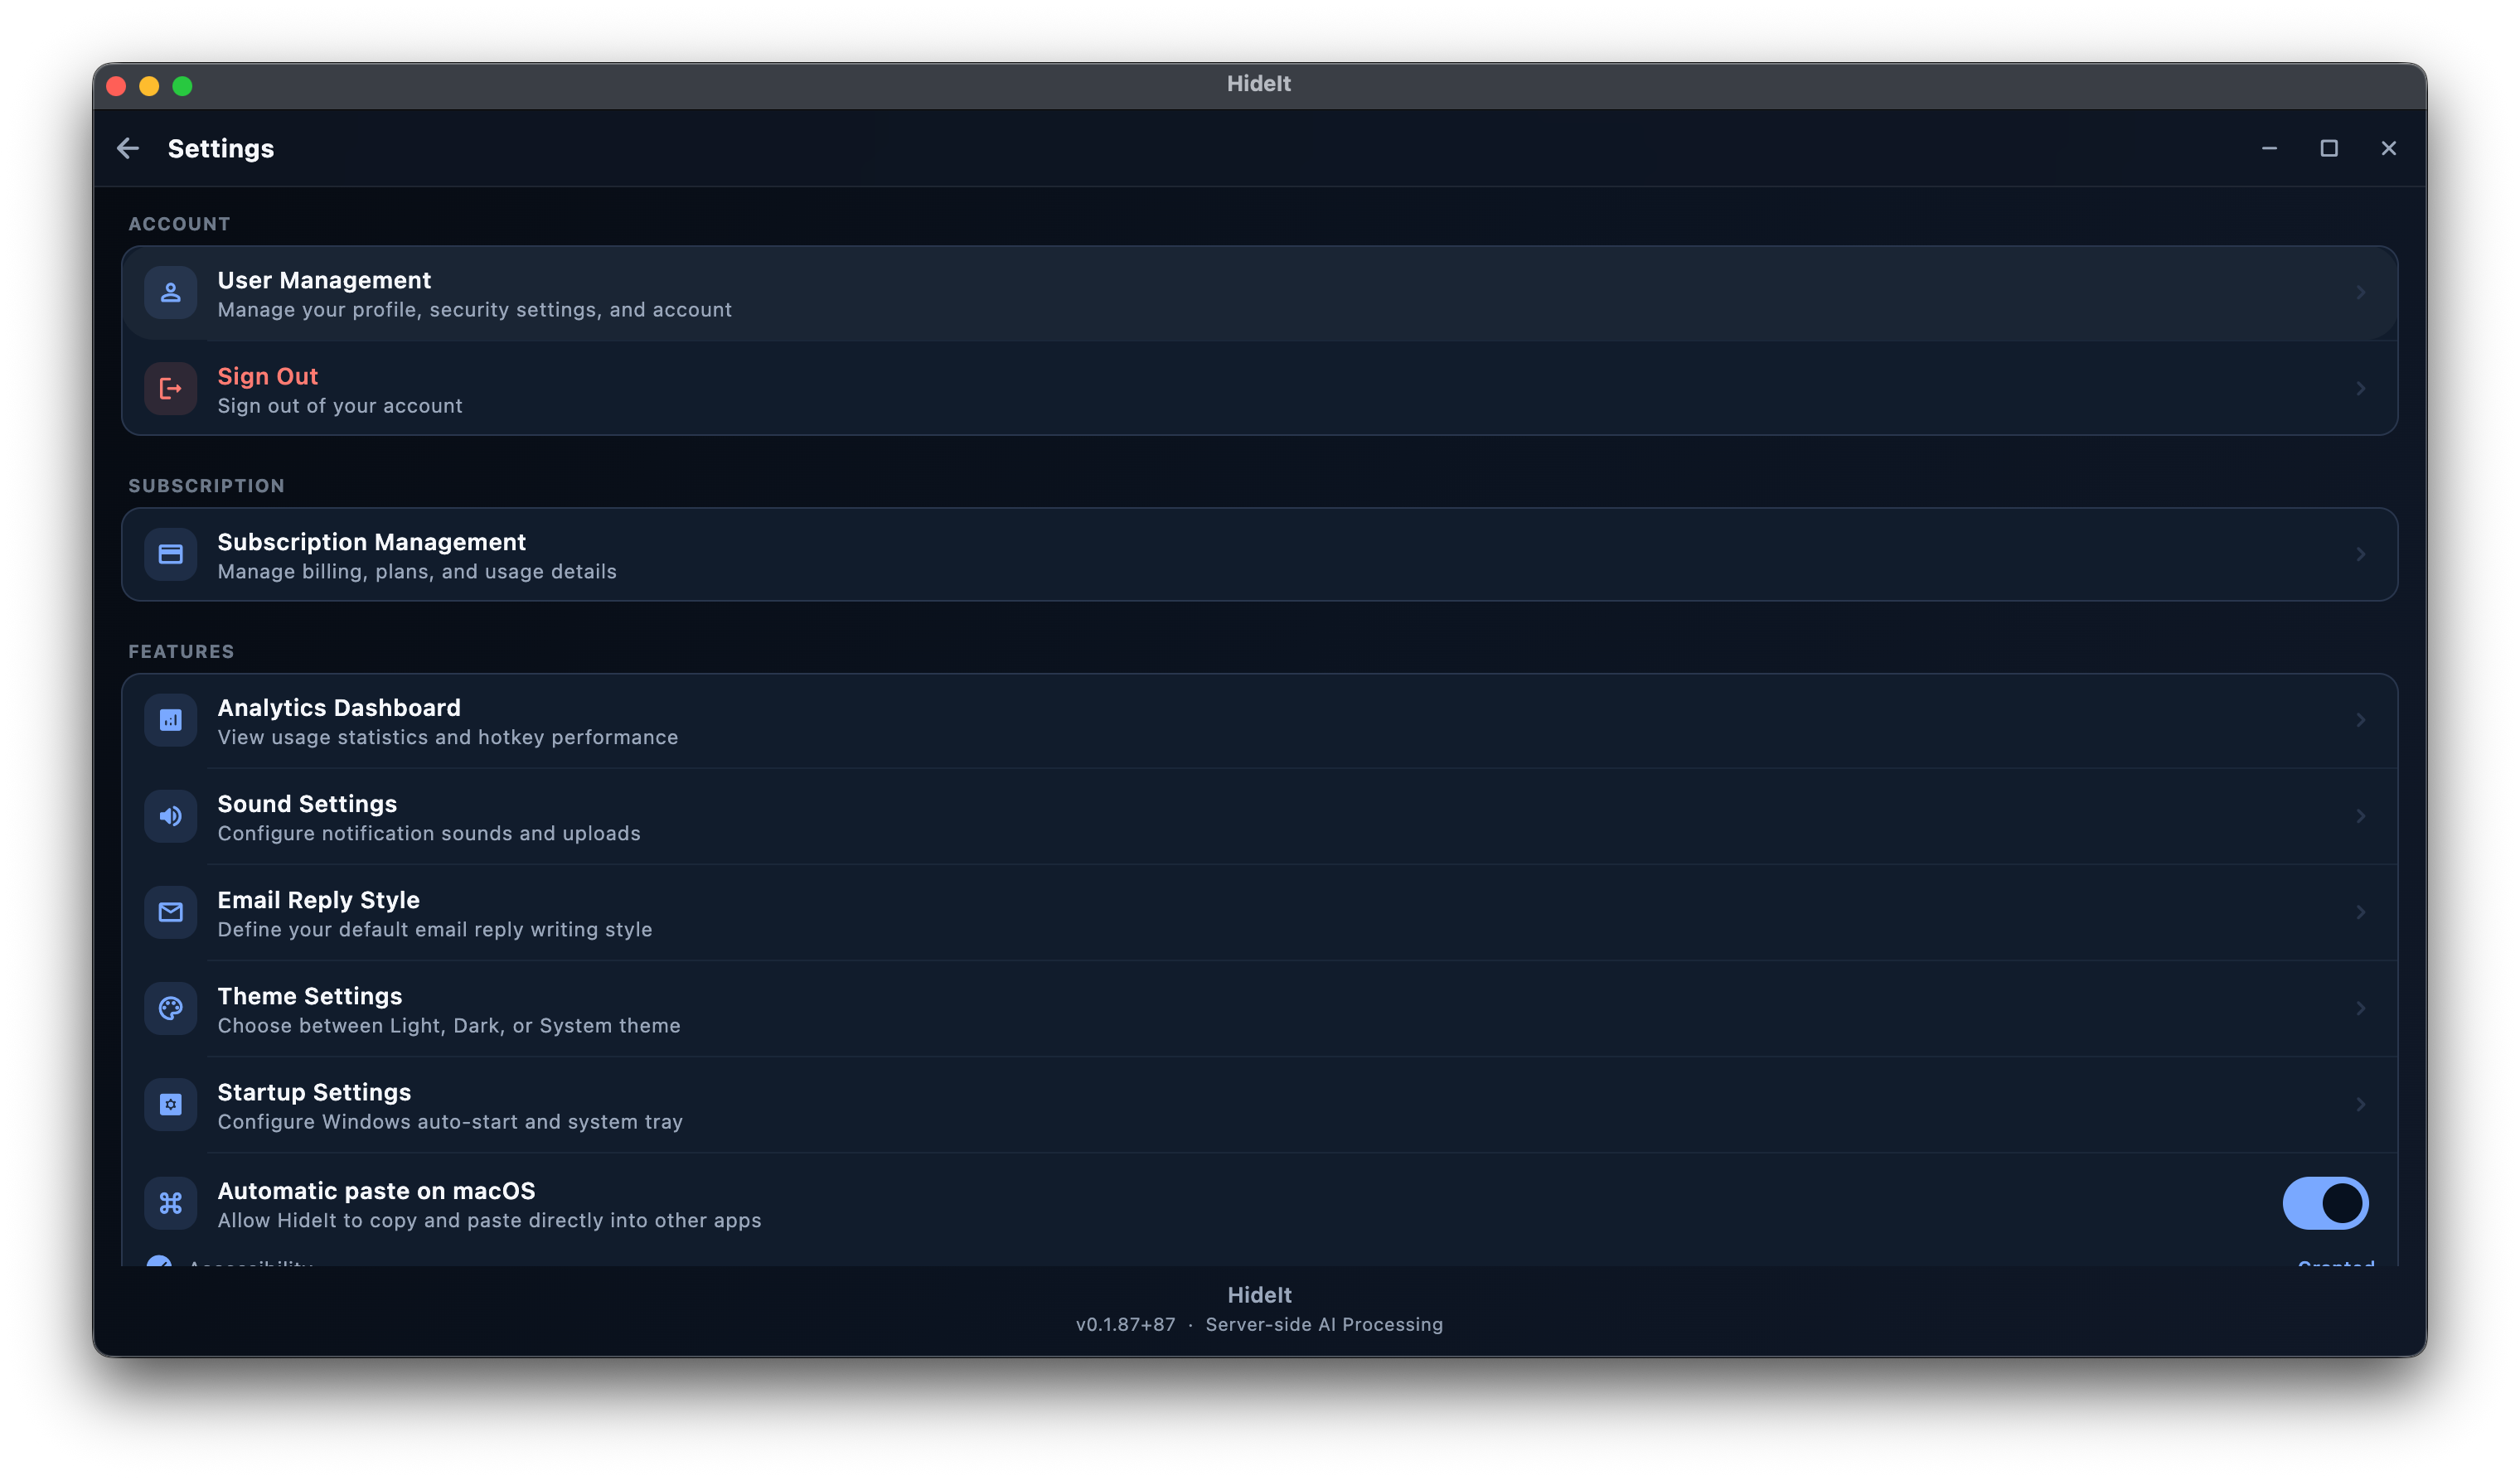This screenshot has width=2520, height=1480.
Task: Click the 'Automatic paste on macOS' label
Action: point(376,1191)
